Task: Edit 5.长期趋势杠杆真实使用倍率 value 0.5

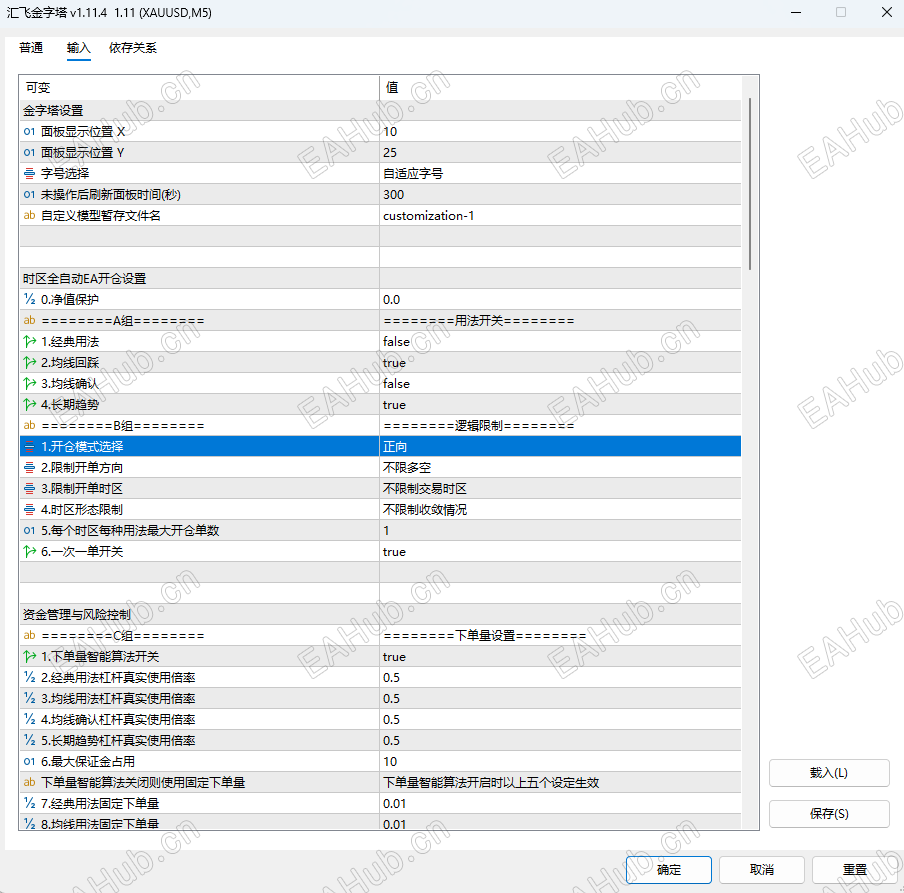Action: (560, 740)
